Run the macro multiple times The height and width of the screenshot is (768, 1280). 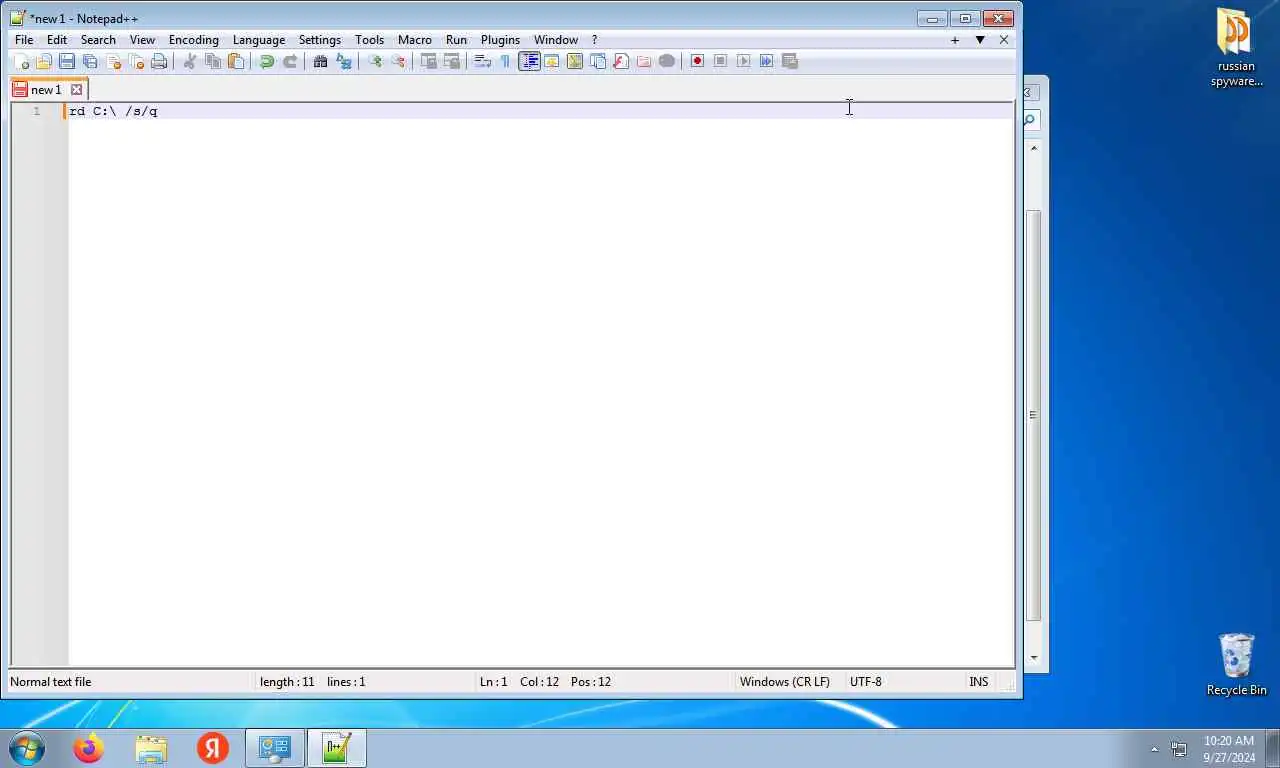click(x=766, y=61)
